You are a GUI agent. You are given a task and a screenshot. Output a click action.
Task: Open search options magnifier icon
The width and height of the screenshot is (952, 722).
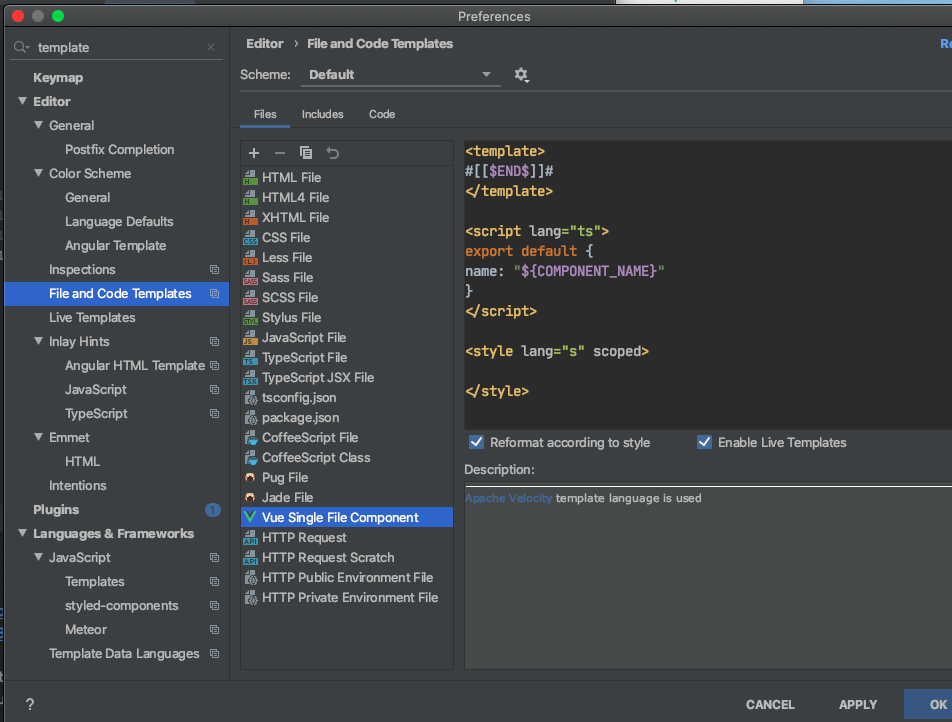(22, 47)
